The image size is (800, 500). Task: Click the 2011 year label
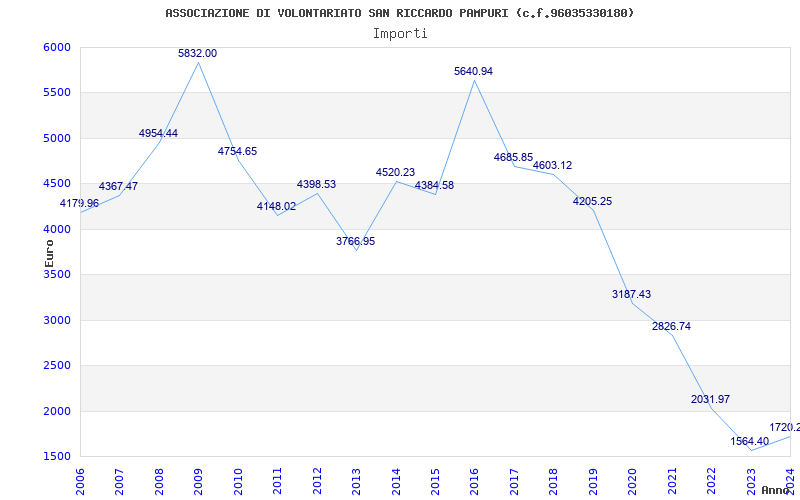[x=277, y=481]
